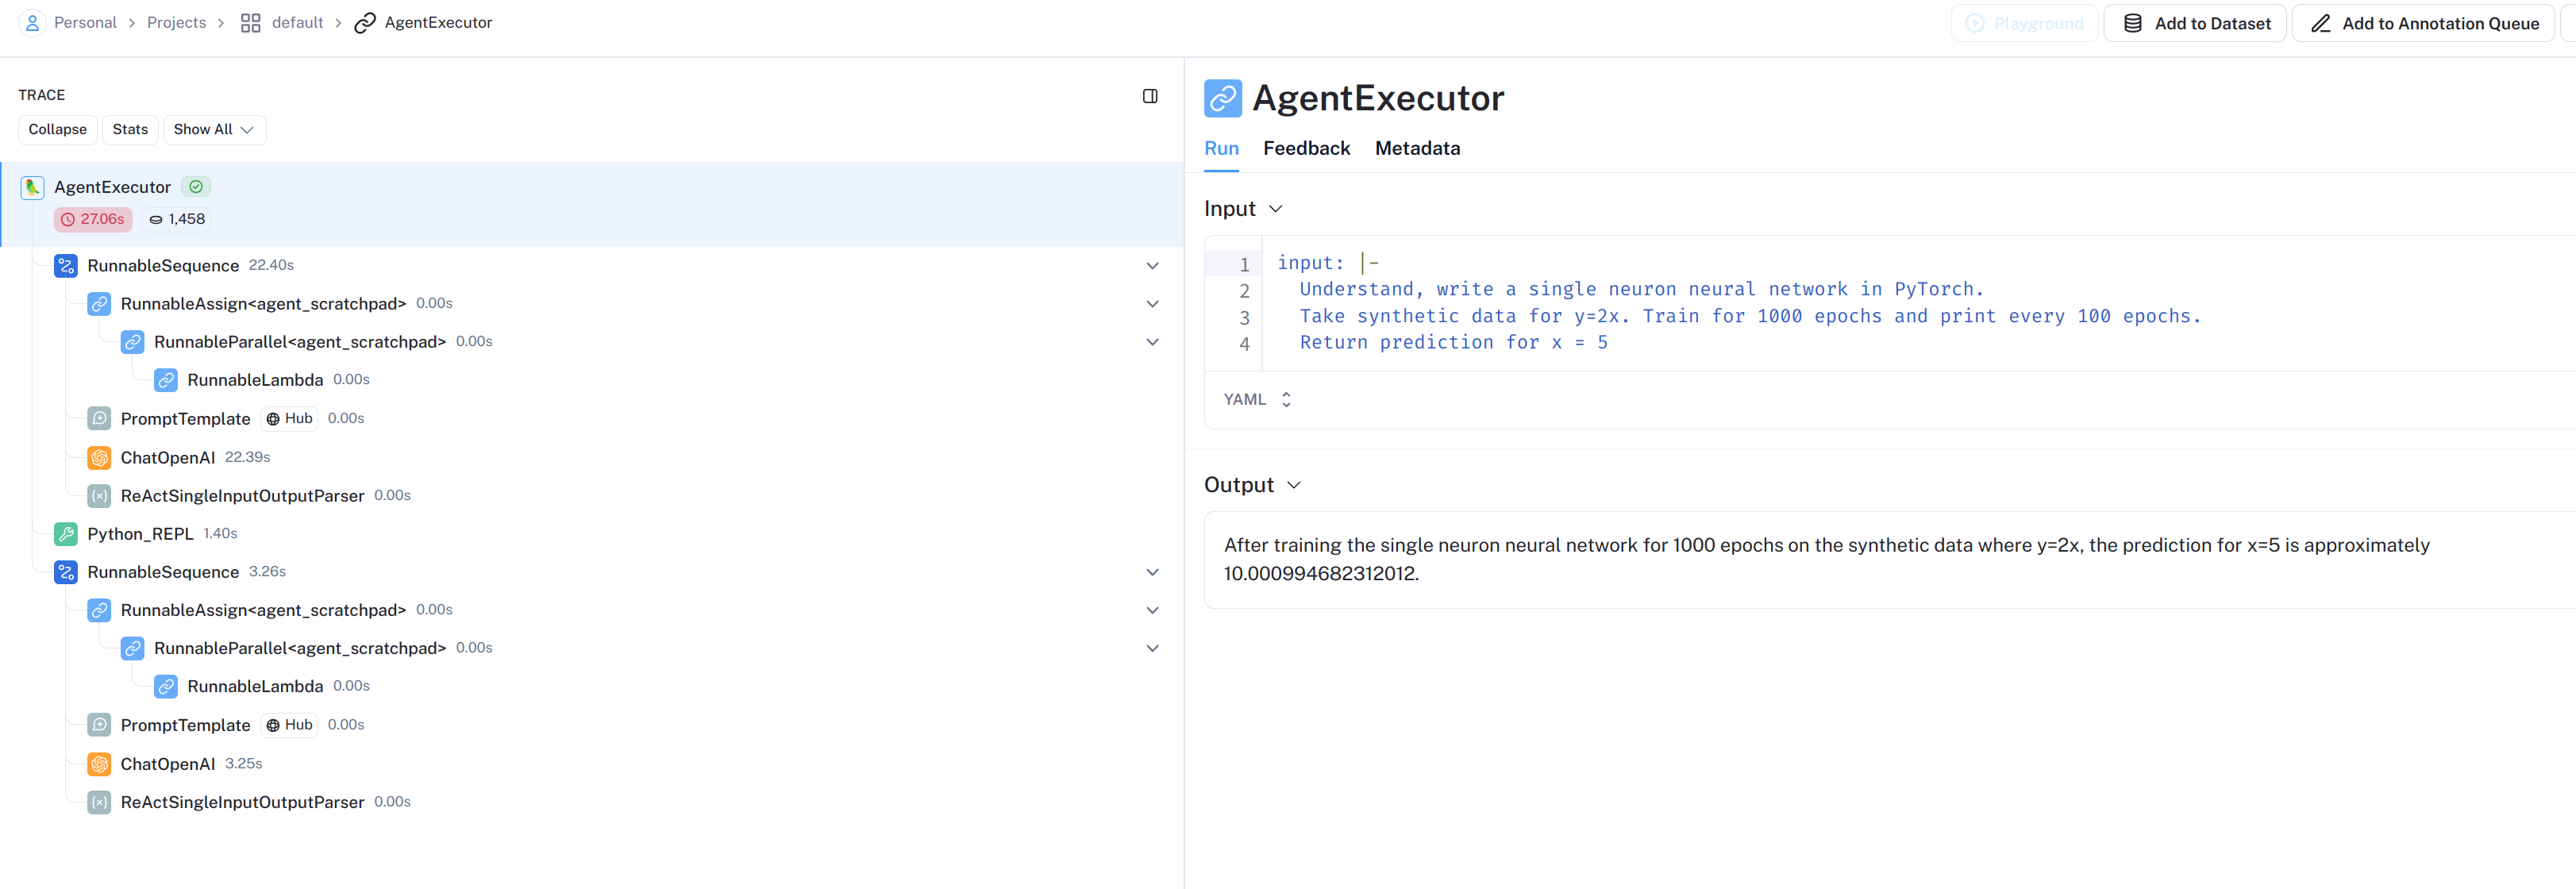Screen dimensions: 2576x889
Task: Collapse the Output section chevron
Action: (x=1293, y=485)
